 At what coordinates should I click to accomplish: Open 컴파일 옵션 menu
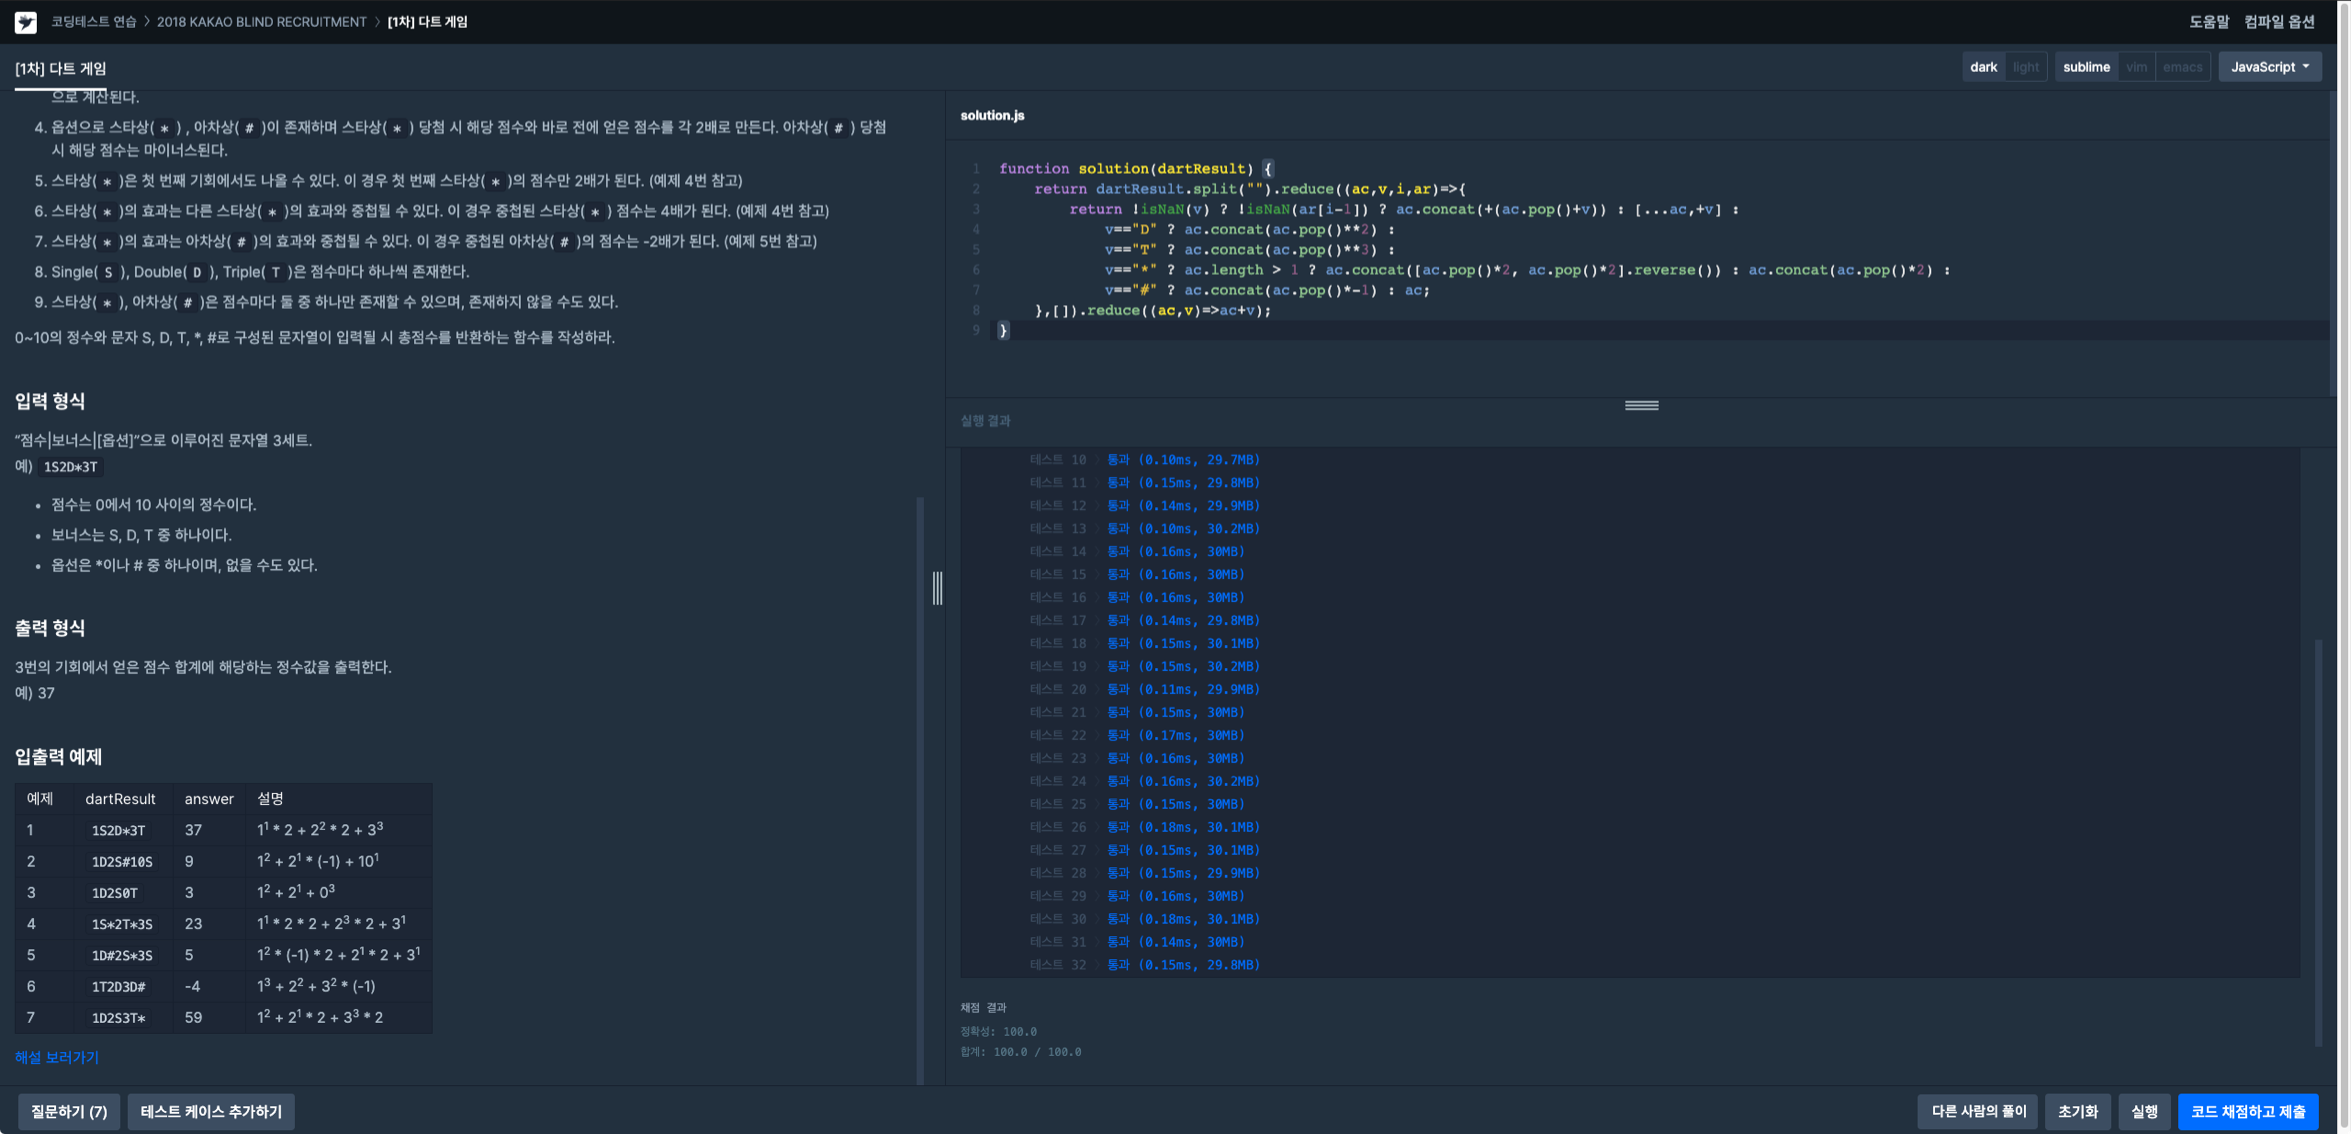(x=2279, y=22)
